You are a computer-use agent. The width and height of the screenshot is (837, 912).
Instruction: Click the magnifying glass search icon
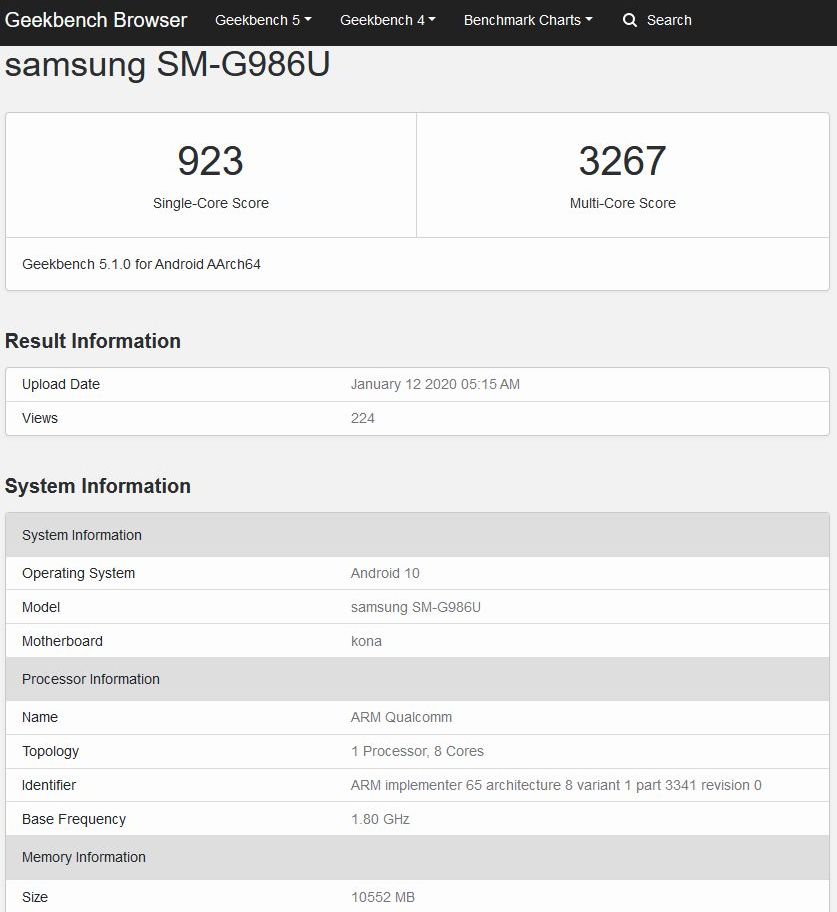point(630,20)
